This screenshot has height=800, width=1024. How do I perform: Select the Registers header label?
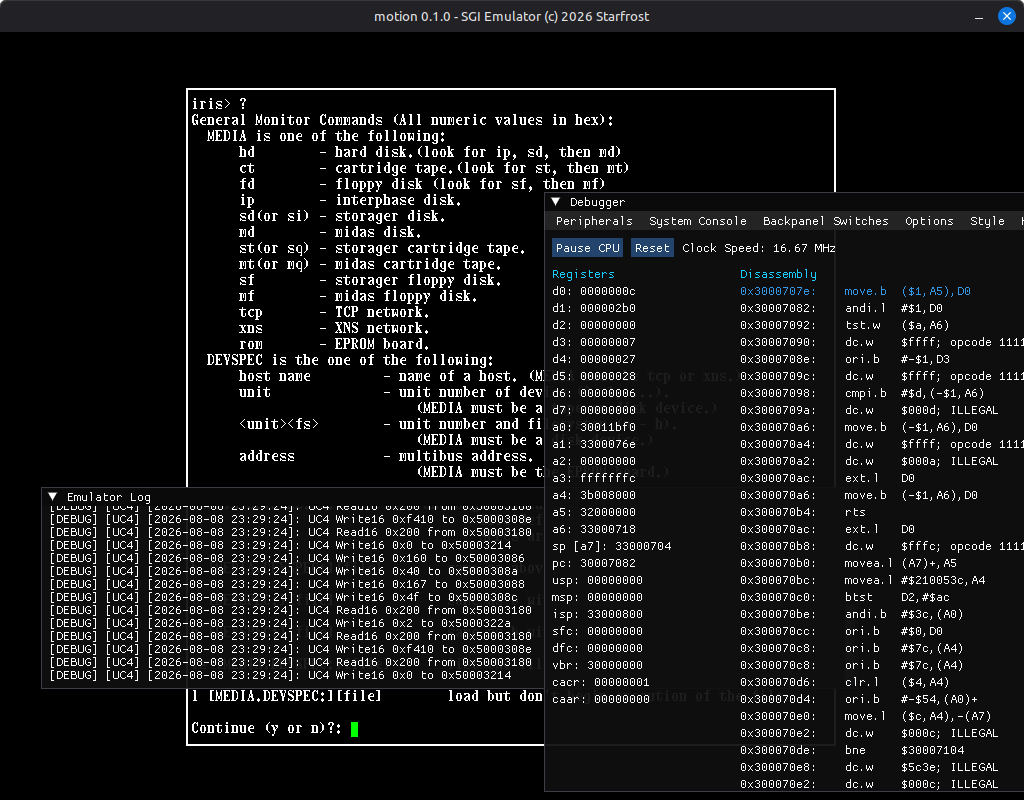tap(583, 274)
